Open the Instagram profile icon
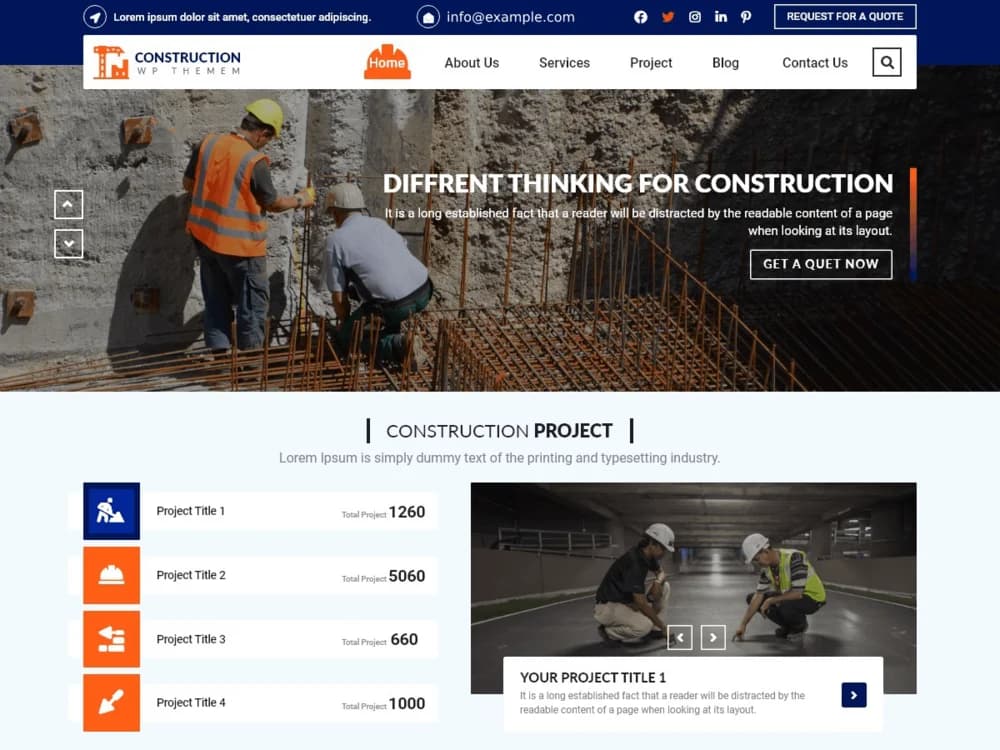 [694, 17]
